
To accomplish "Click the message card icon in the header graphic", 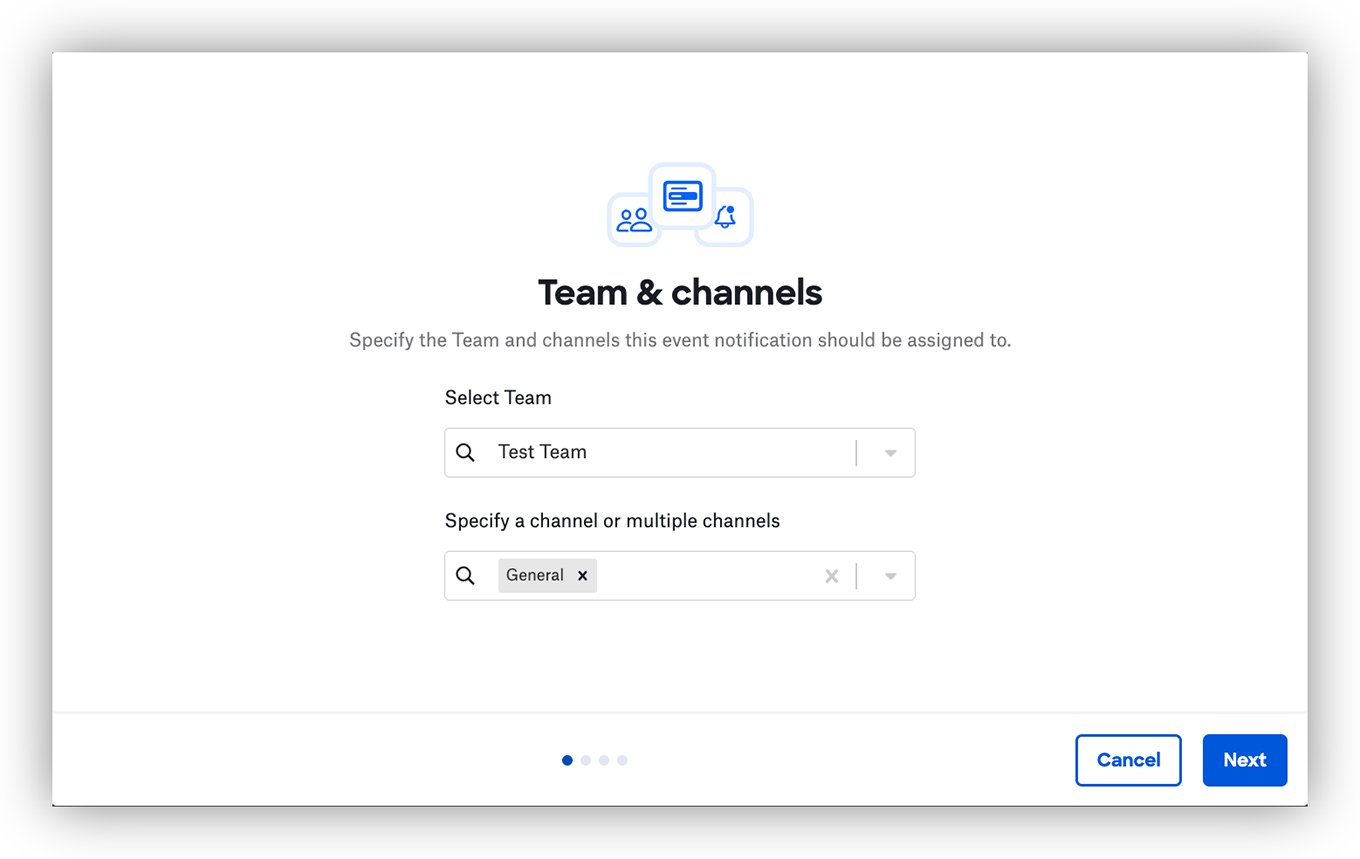I will (x=682, y=196).
